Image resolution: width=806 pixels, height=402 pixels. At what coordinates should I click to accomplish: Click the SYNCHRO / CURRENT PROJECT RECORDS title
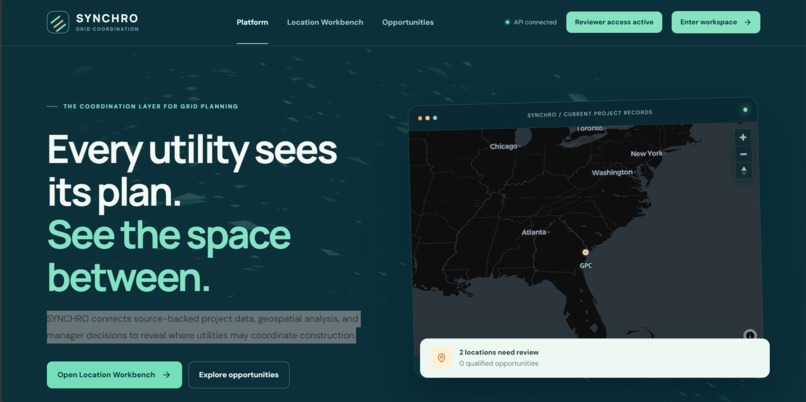tap(590, 113)
